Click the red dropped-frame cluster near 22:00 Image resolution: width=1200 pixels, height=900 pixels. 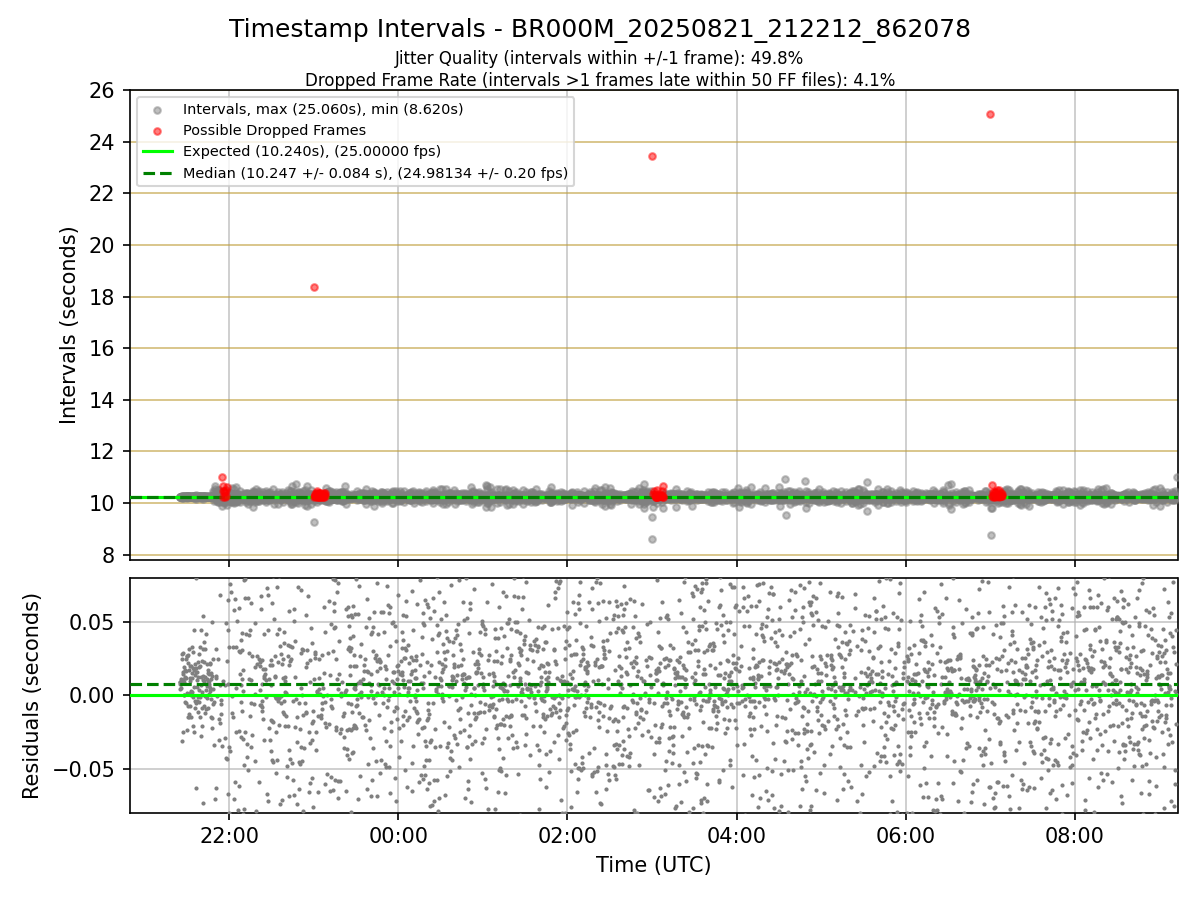225,489
